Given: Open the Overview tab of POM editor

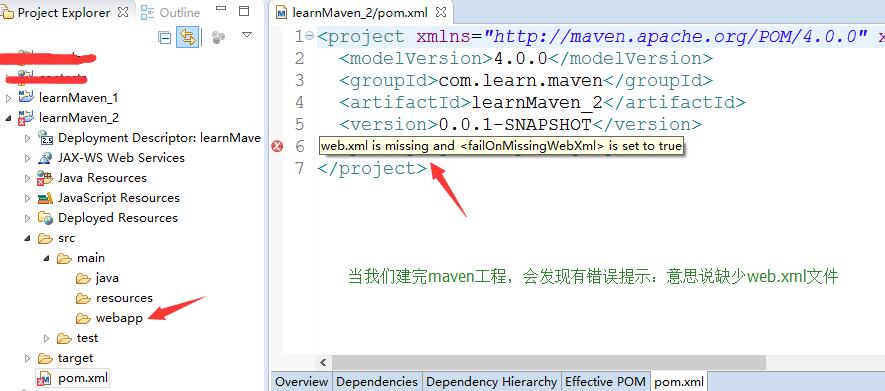Looking at the screenshot, I should point(301,381).
